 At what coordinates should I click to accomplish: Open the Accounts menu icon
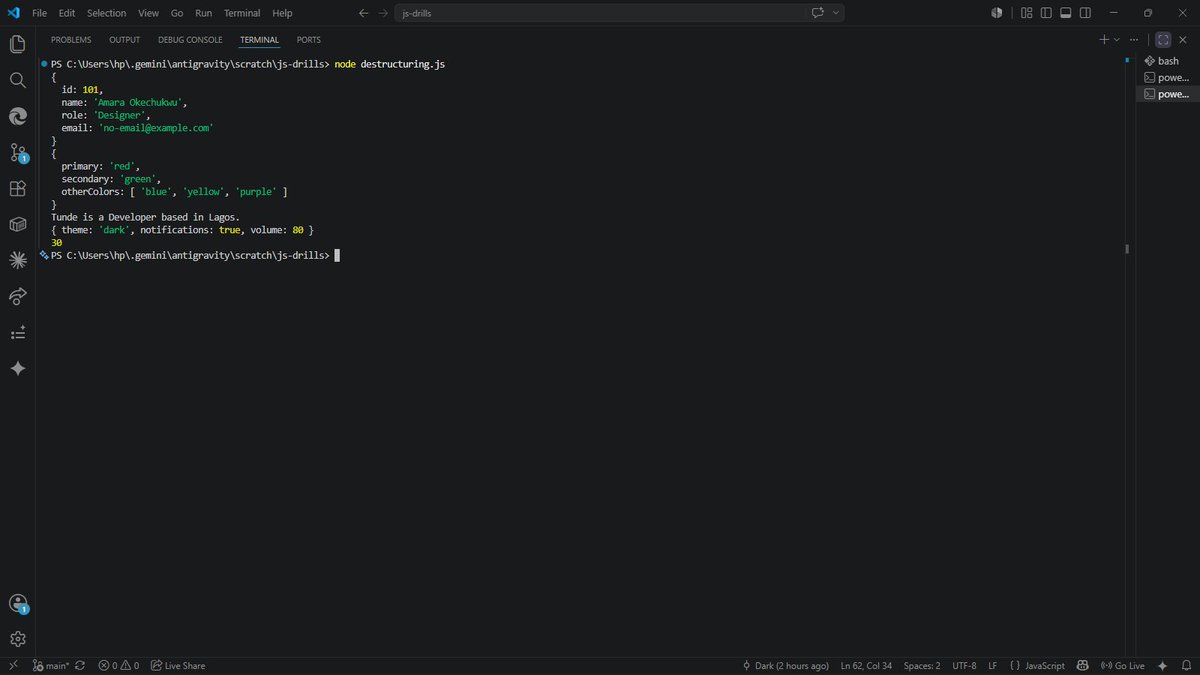click(x=17, y=603)
